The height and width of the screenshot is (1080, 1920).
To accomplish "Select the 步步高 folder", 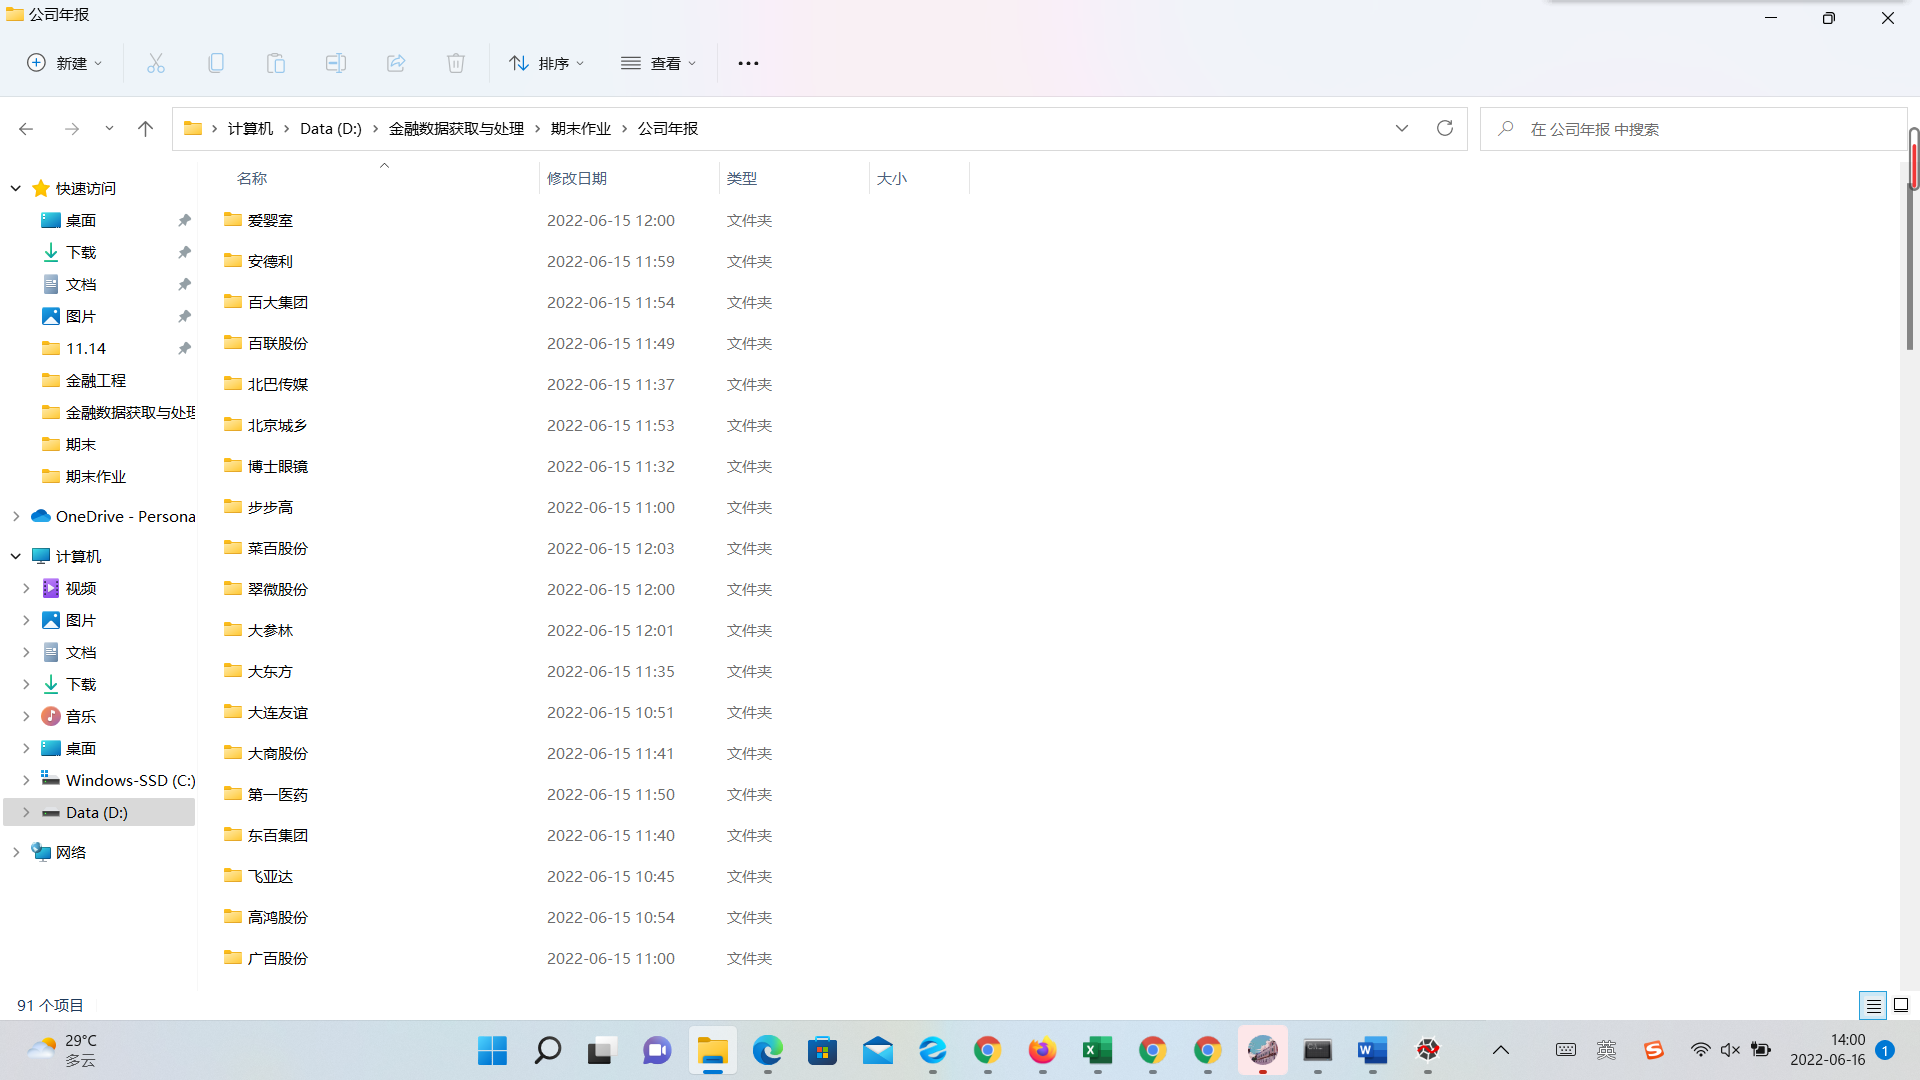I will pyautogui.click(x=270, y=507).
